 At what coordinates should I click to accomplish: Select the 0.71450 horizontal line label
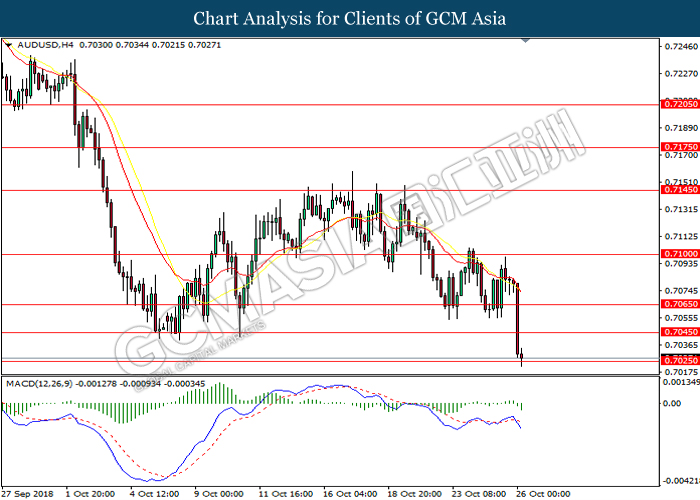[x=680, y=190]
